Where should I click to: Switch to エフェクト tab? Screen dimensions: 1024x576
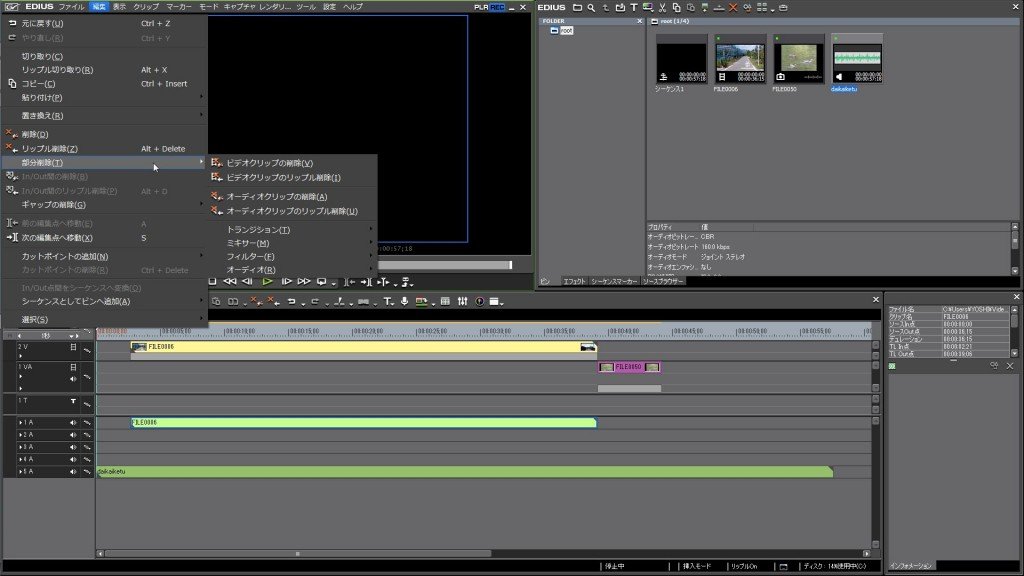click(574, 281)
